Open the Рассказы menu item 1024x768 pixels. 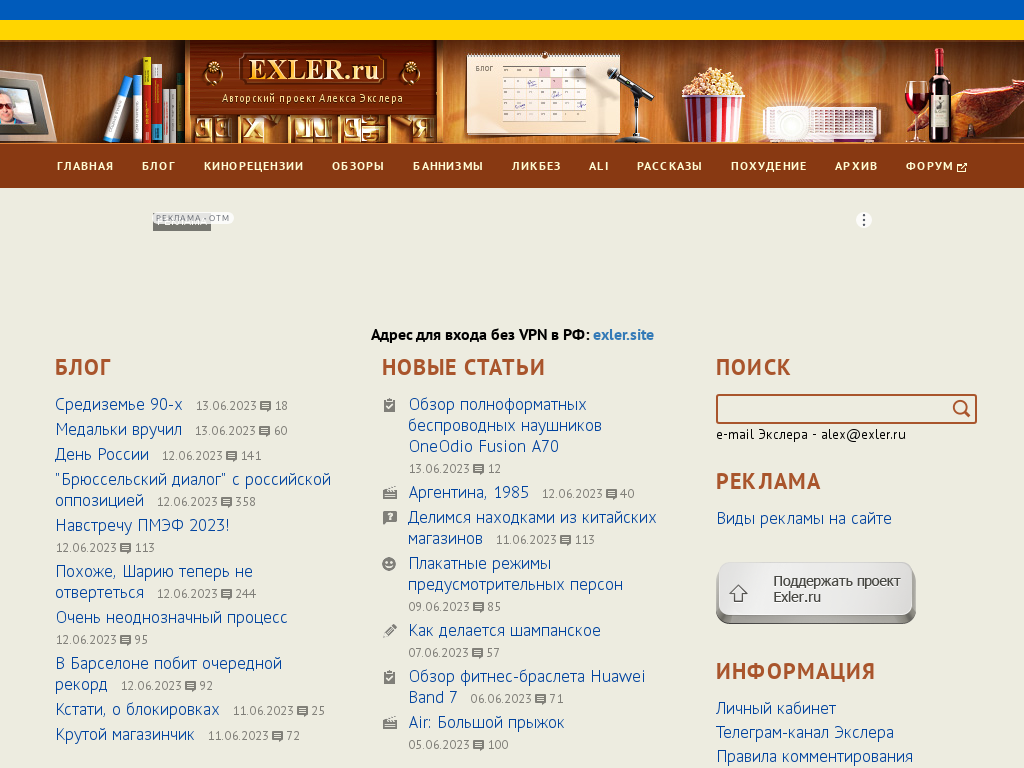point(669,167)
